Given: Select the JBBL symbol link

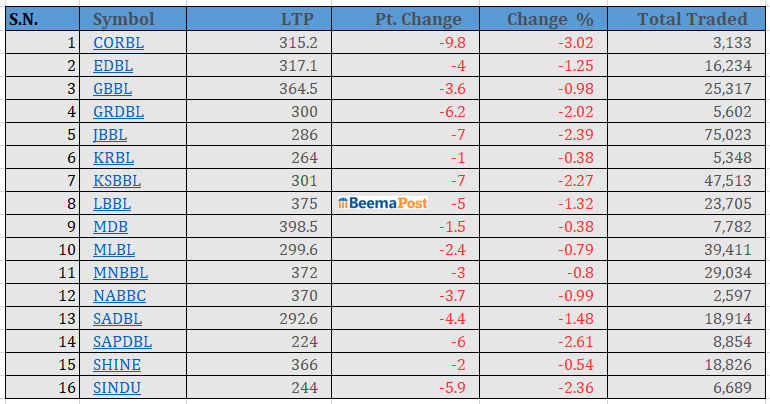Looking at the screenshot, I should (x=110, y=134).
